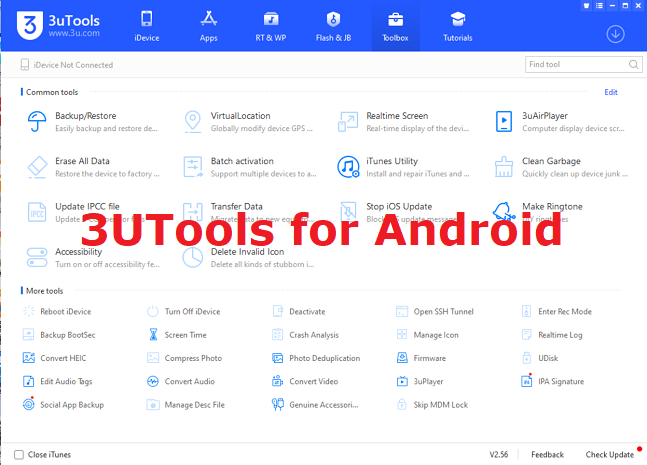This screenshot has width=647, height=465.
Task: Switch to the Apps tab
Action: [209, 27]
